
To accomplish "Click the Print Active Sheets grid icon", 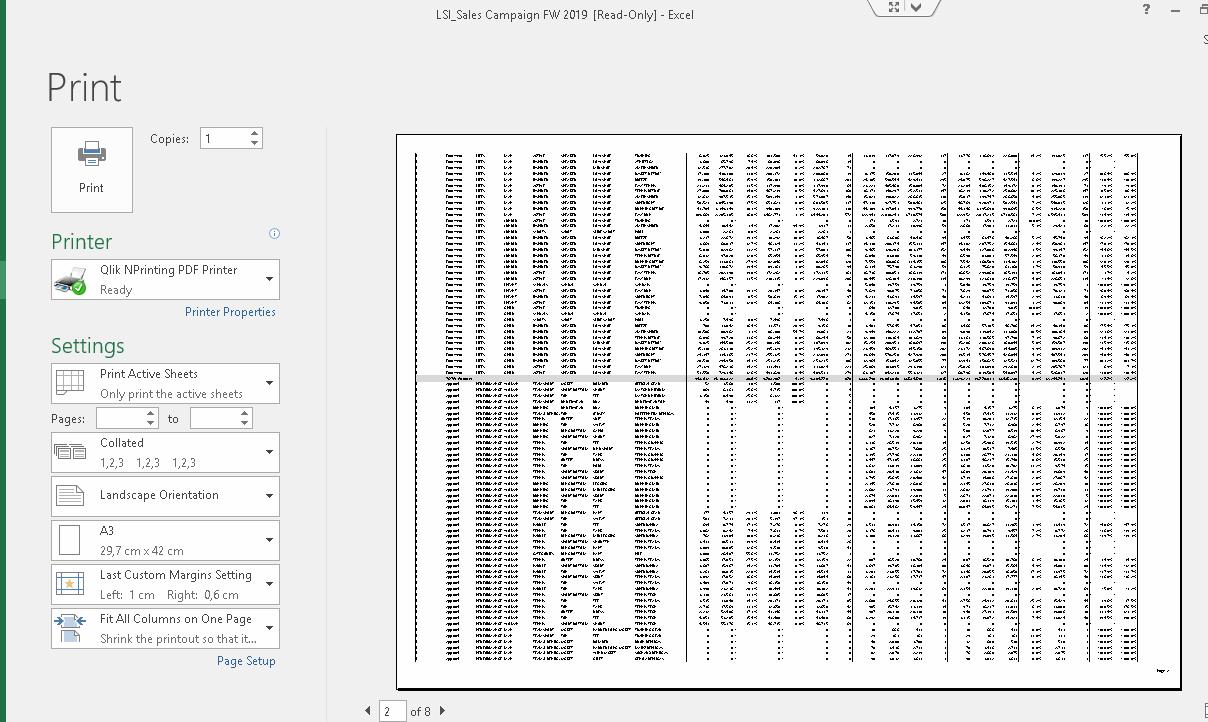I will coord(70,381).
